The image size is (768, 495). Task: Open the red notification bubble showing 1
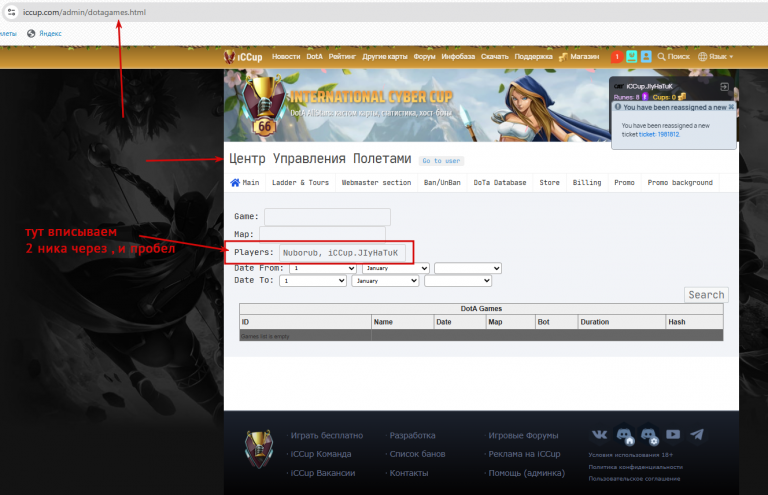(x=617, y=57)
